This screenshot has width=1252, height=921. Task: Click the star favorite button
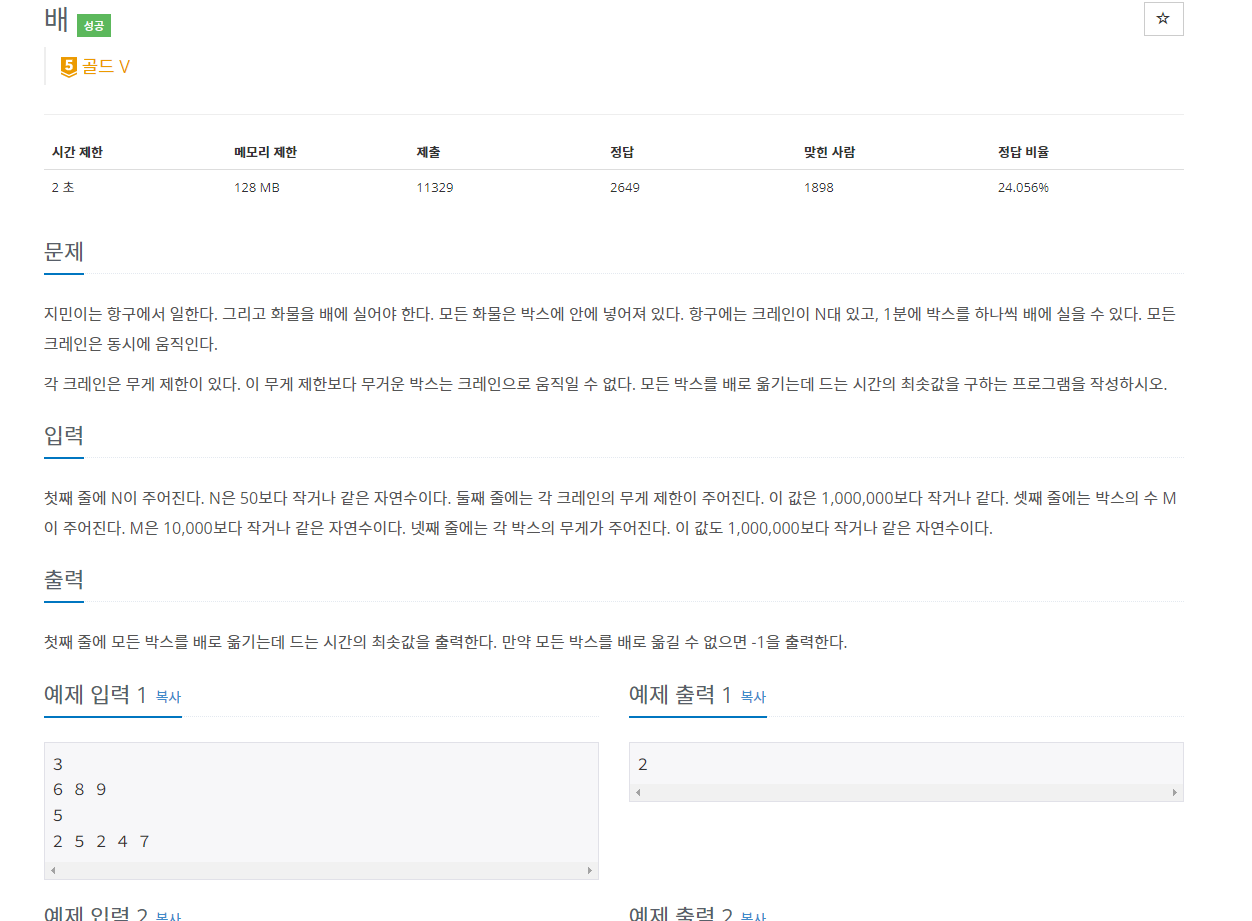(x=1163, y=19)
